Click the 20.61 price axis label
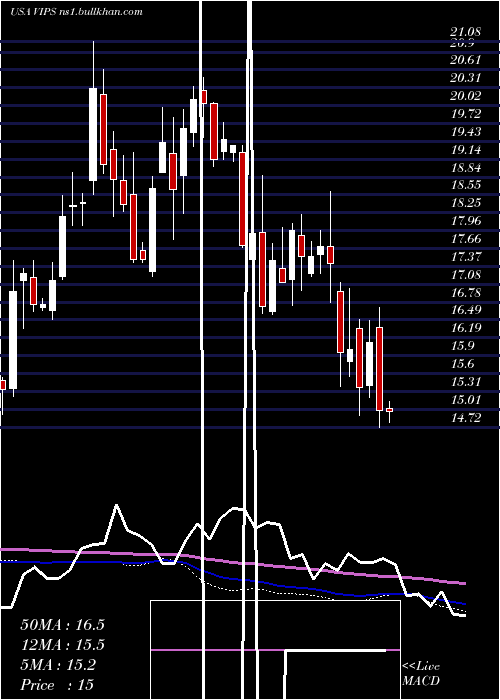The width and height of the screenshot is (500, 700). [466, 60]
